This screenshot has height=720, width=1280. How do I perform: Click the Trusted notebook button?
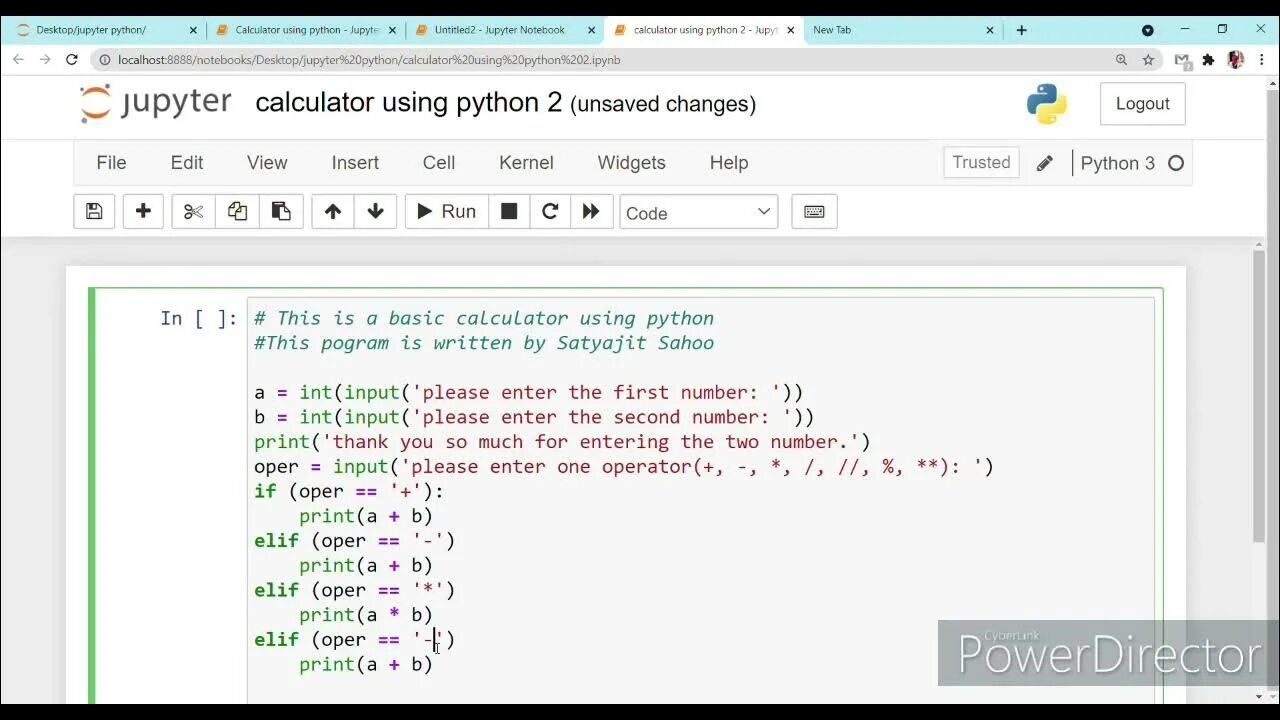coord(981,162)
